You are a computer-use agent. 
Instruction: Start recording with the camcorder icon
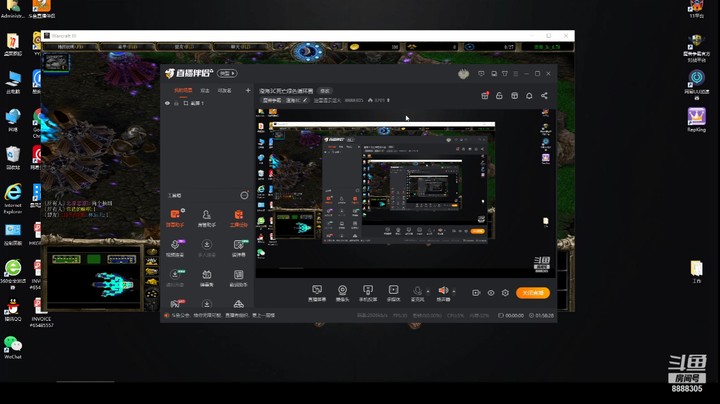point(476,292)
